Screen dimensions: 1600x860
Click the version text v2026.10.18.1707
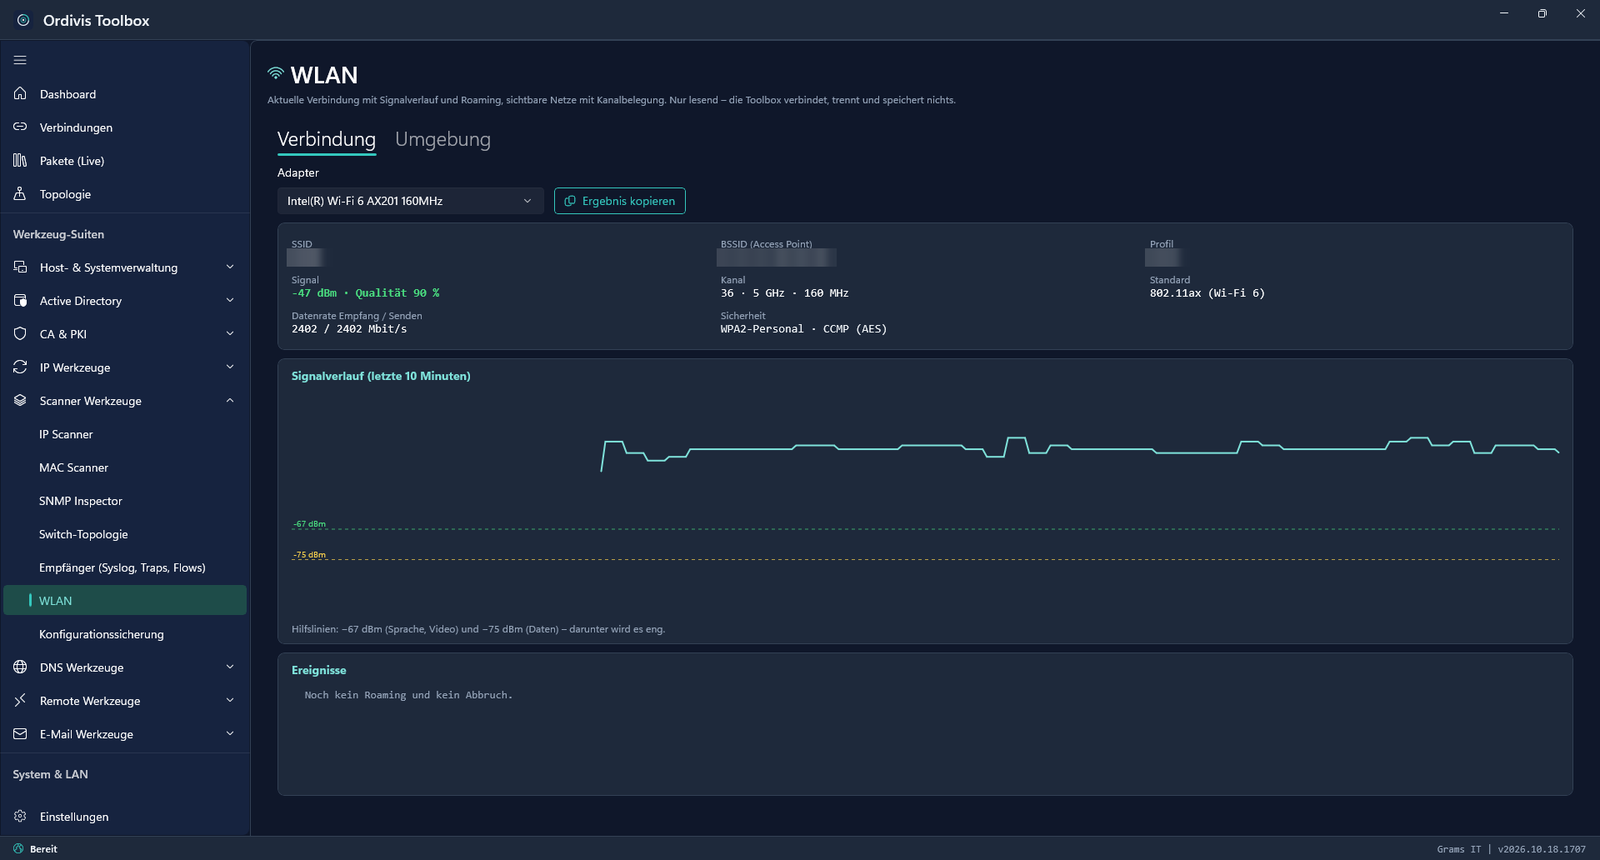(x=1541, y=849)
